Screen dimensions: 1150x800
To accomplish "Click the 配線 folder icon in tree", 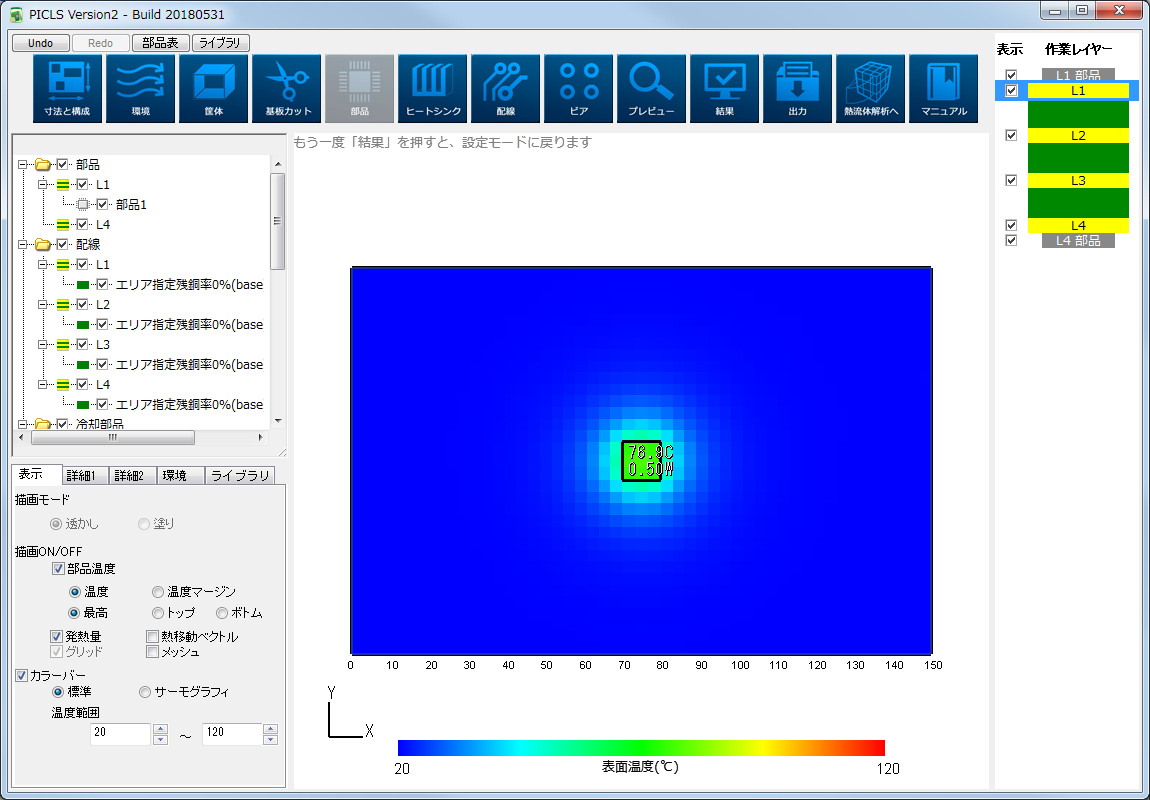I will coord(43,244).
